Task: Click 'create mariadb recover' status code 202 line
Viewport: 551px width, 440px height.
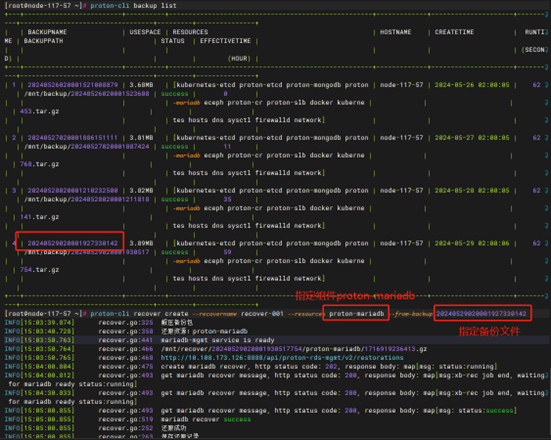Action: click(329, 366)
